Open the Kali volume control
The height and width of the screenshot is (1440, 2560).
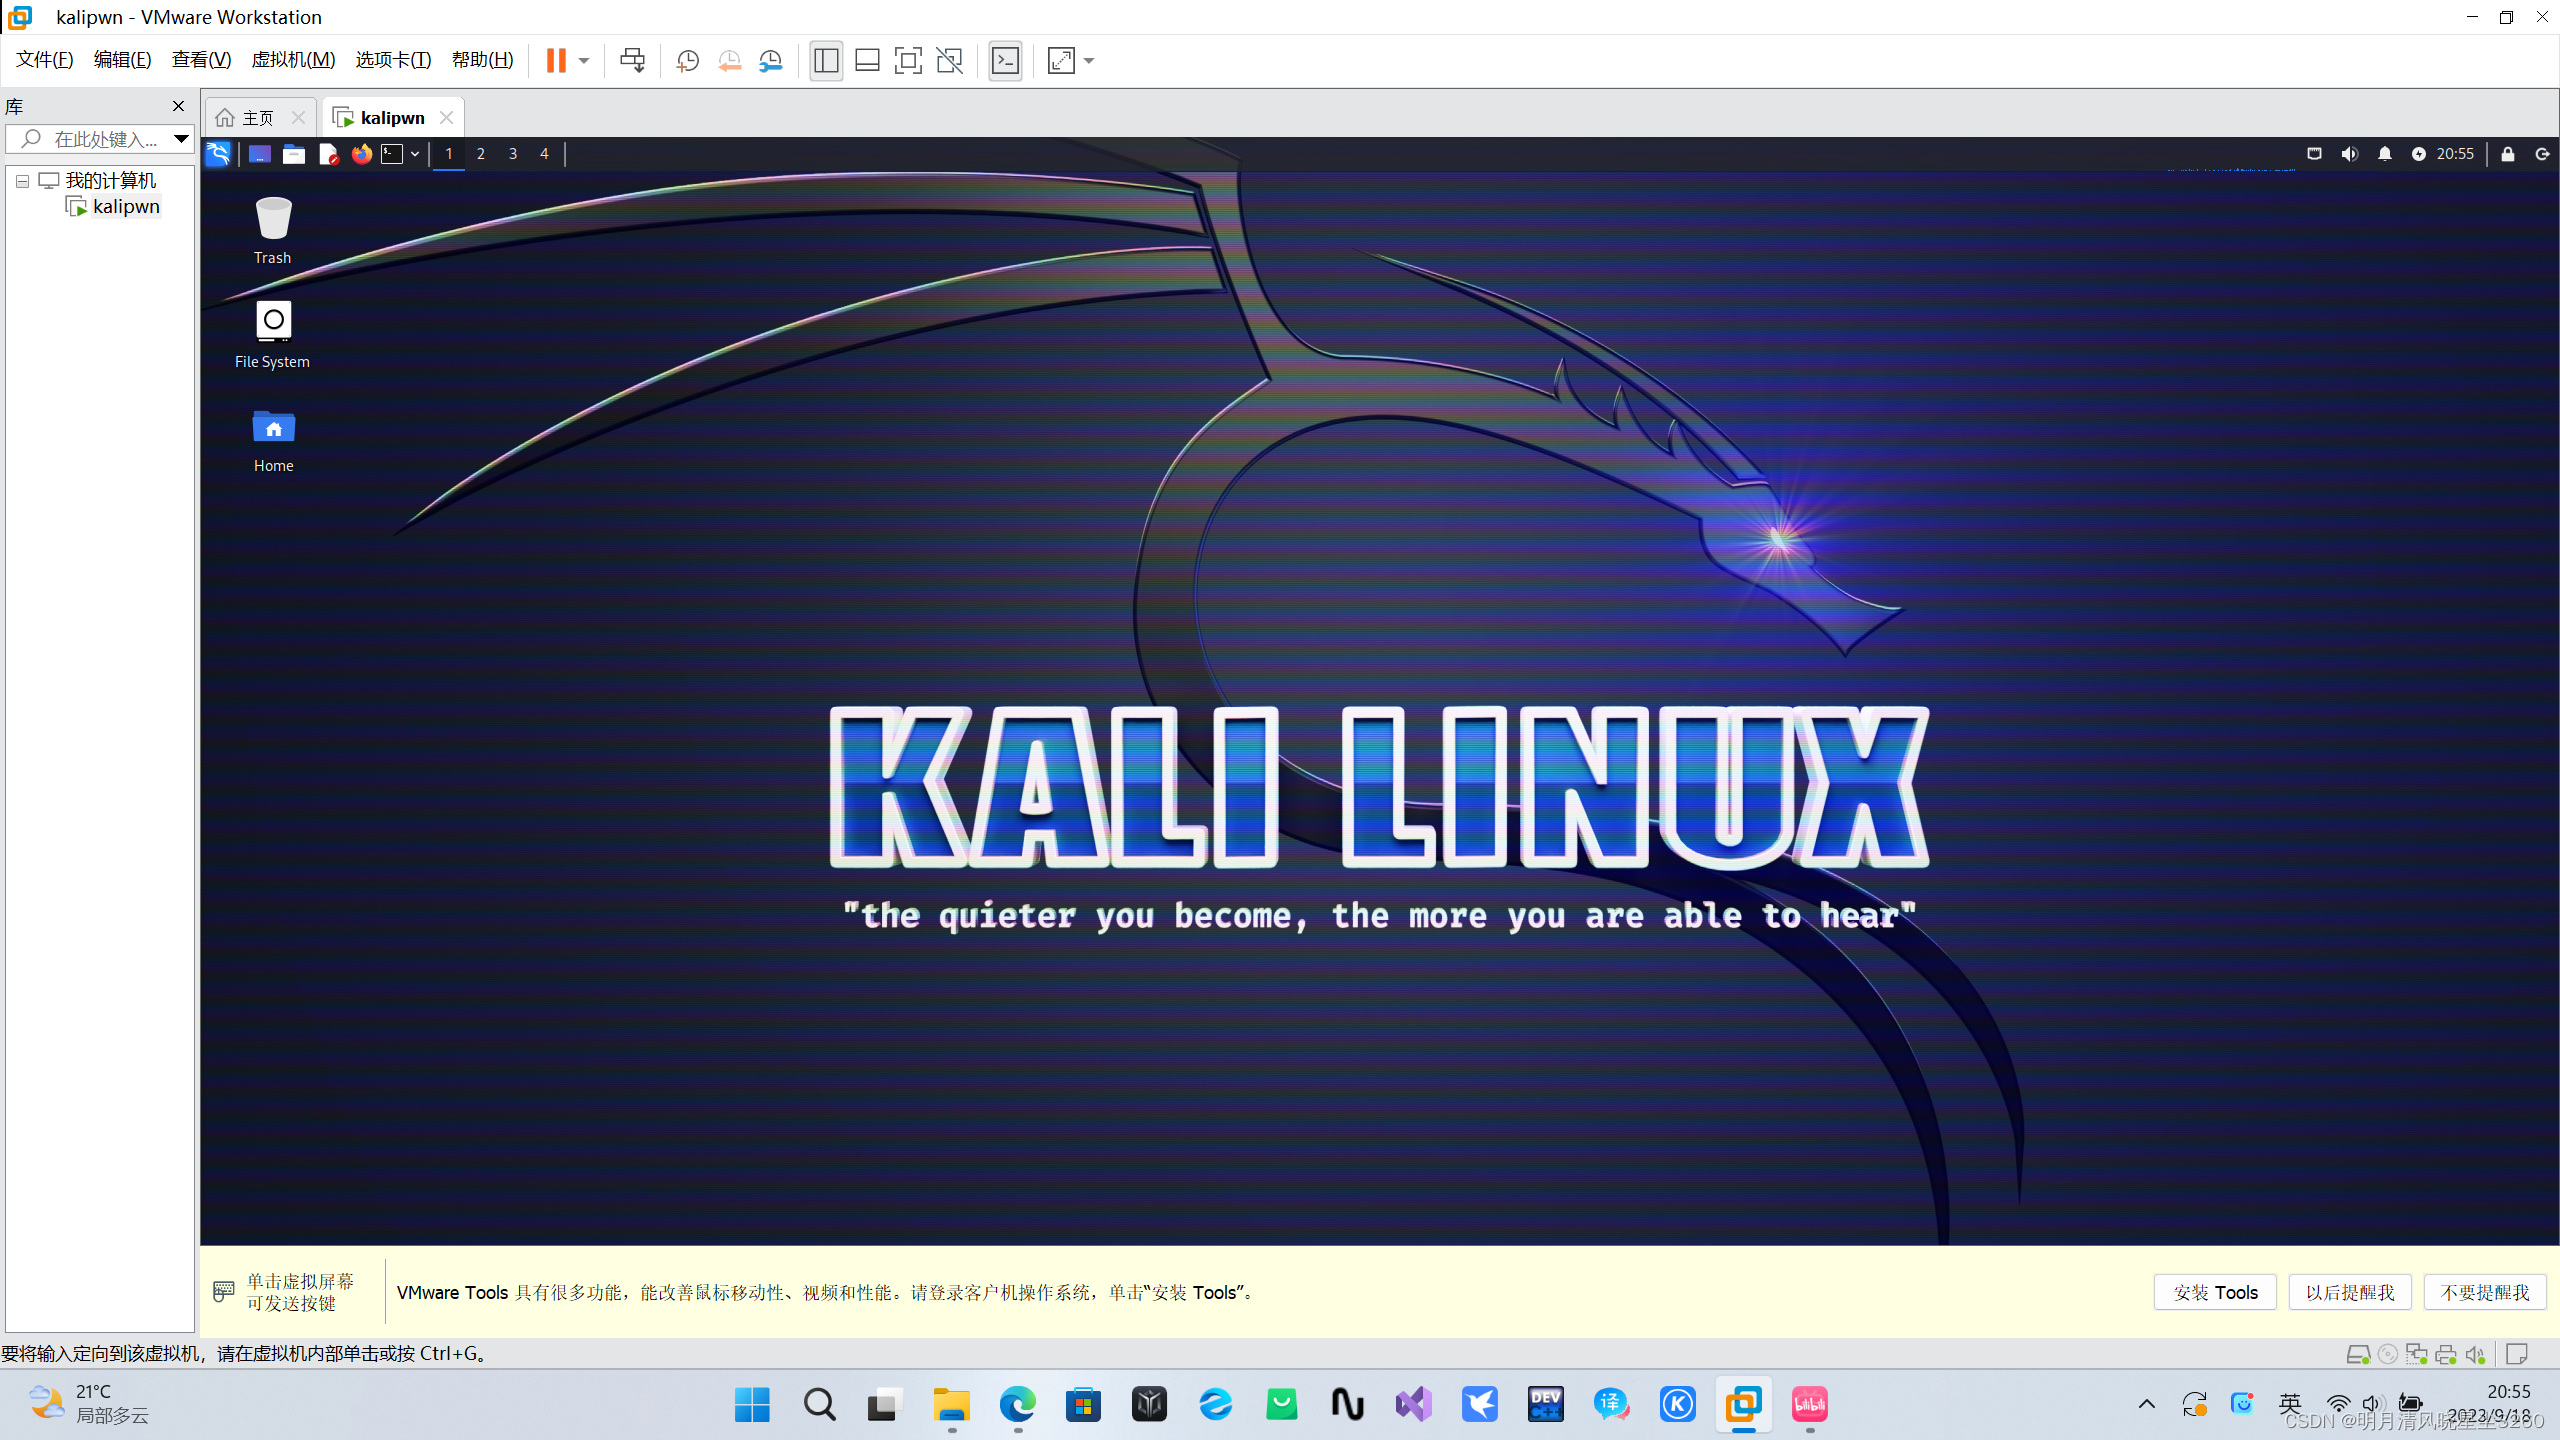[2350, 154]
